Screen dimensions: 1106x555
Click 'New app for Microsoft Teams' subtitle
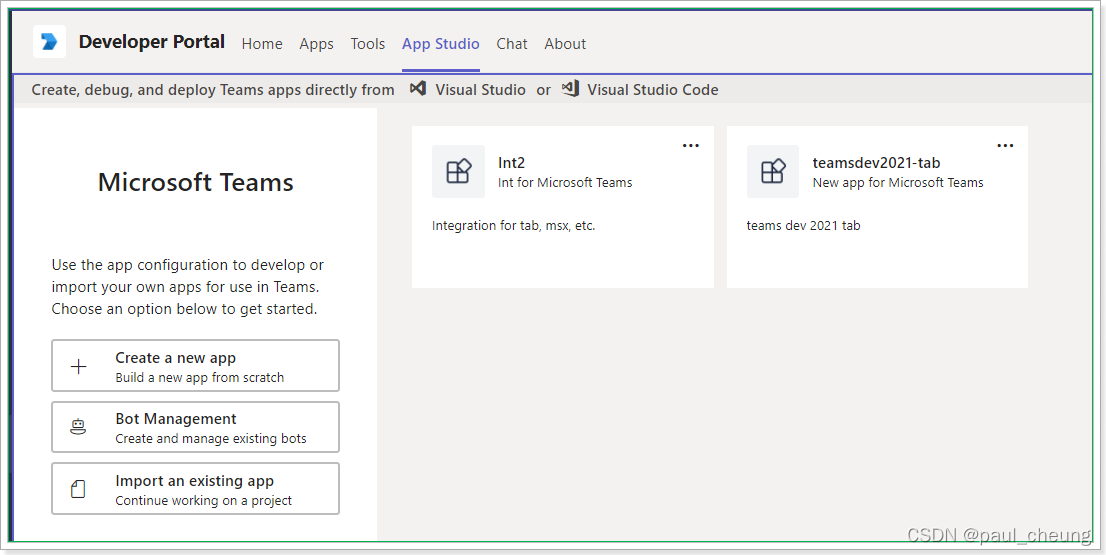(x=898, y=183)
